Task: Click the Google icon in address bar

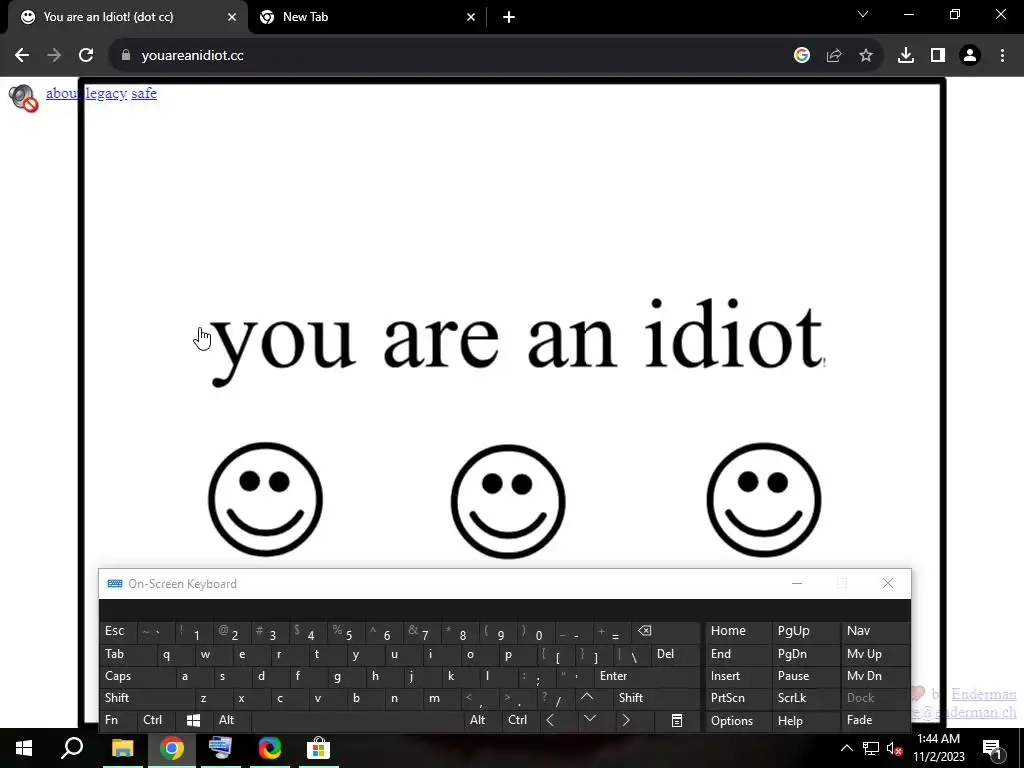Action: (x=802, y=56)
